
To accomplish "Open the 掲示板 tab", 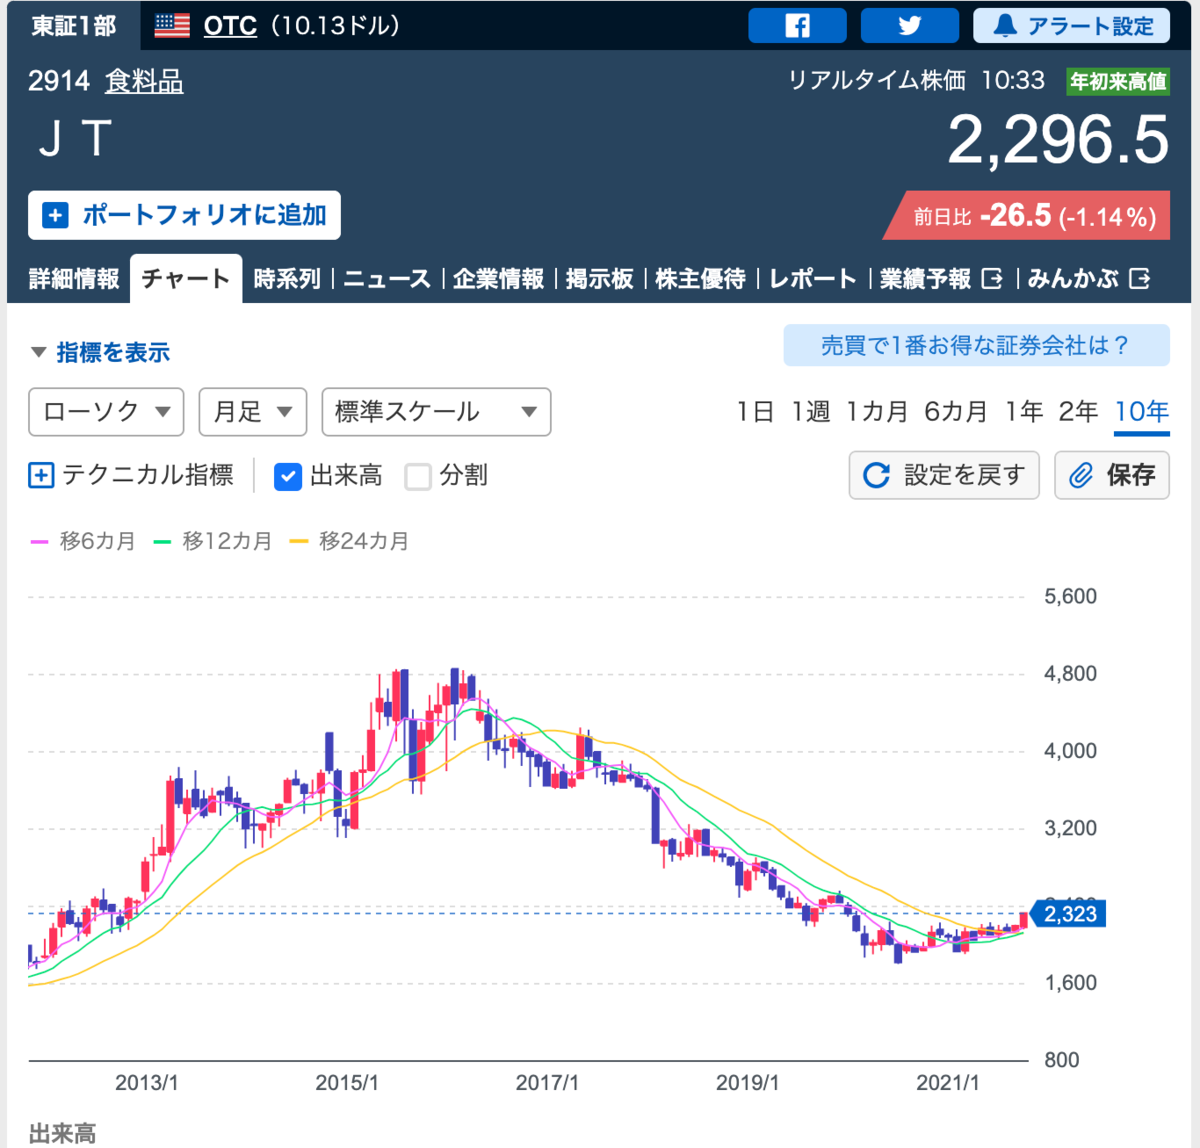I will pos(599,279).
